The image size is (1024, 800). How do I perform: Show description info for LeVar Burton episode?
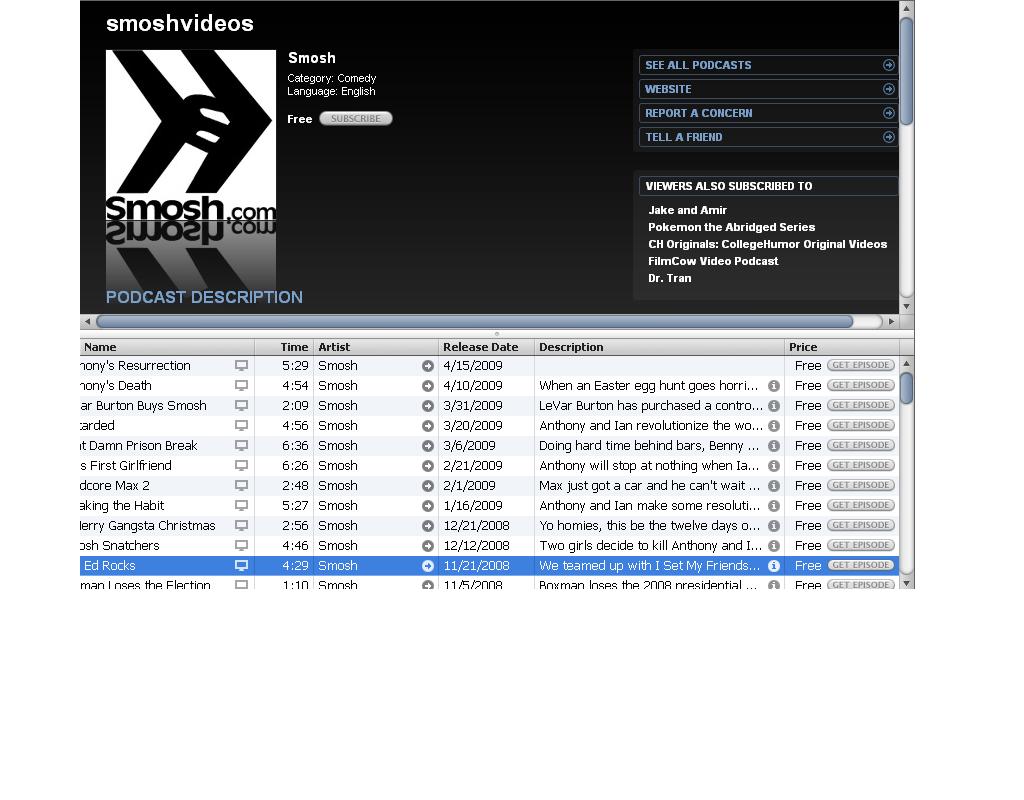click(x=774, y=406)
